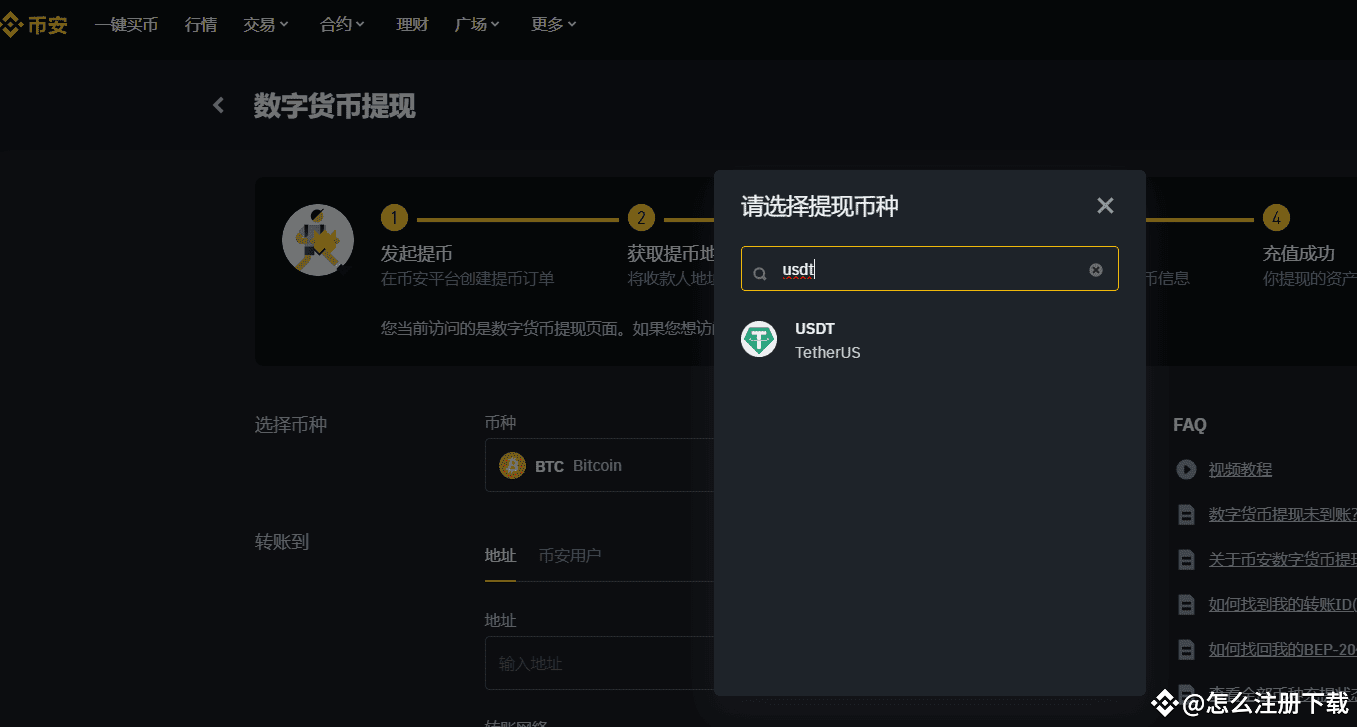Click the Binance 币安 logo
Image resolution: width=1357 pixels, height=727 pixels.
coord(34,24)
